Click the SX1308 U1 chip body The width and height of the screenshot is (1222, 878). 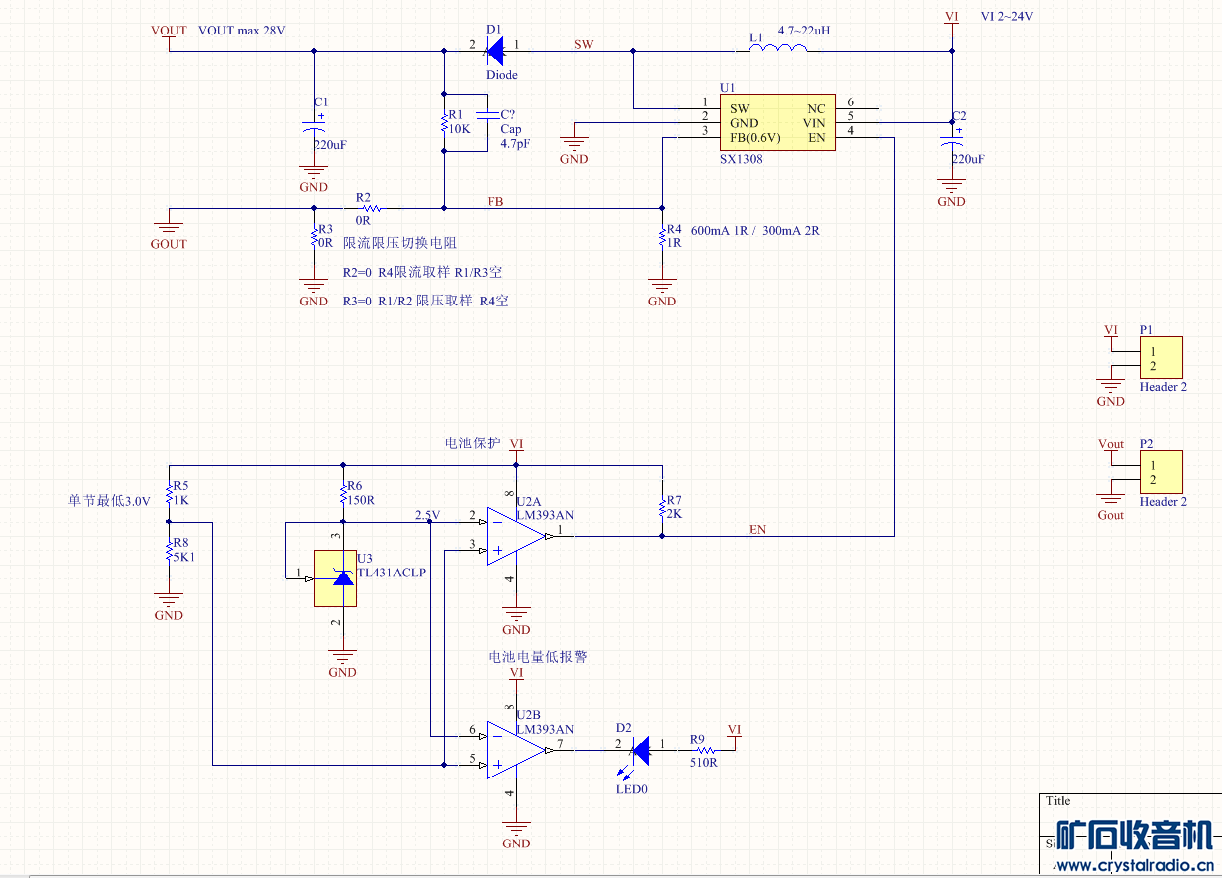pyautogui.click(x=777, y=123)
